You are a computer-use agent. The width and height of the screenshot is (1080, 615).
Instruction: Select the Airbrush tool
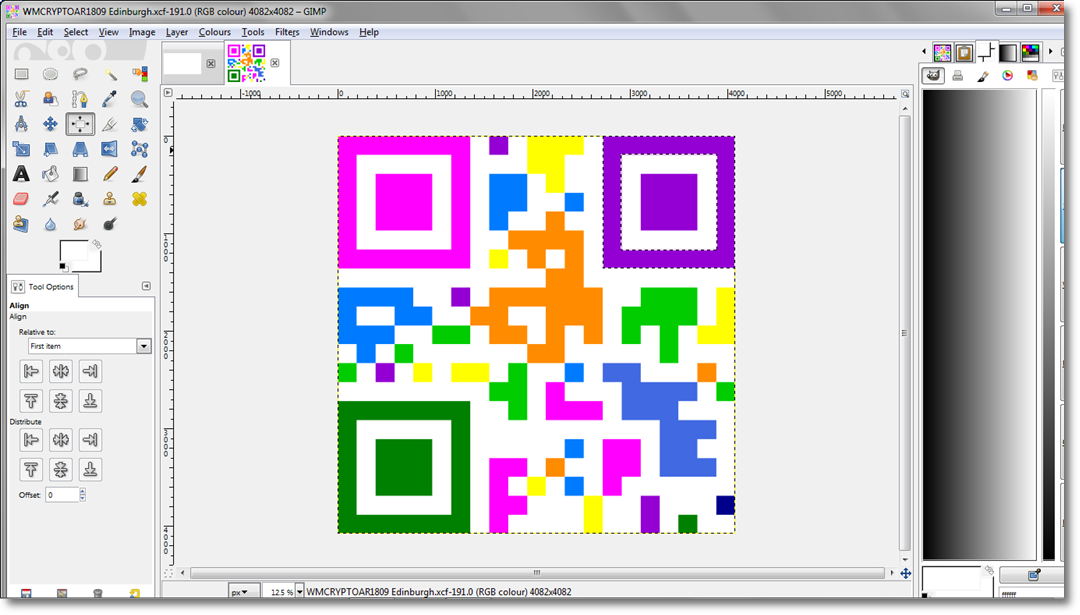pos(50,199)
